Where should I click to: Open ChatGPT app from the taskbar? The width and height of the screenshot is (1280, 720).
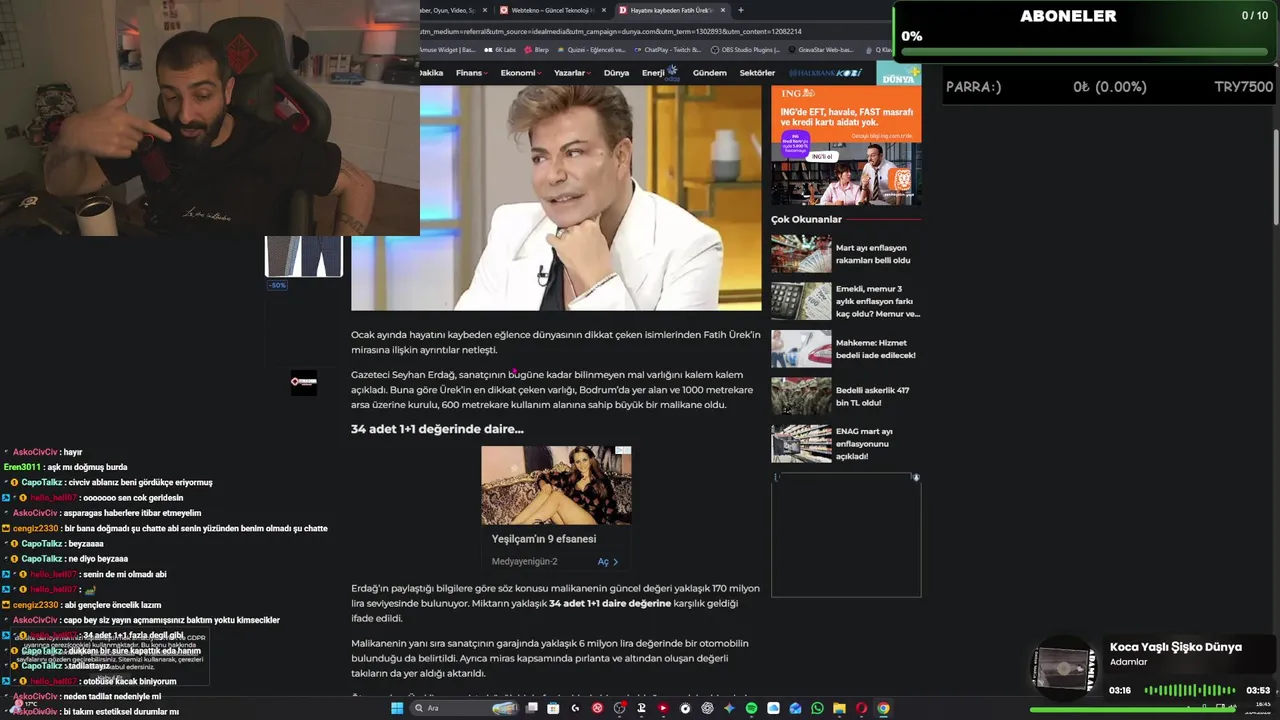[707, 708]
